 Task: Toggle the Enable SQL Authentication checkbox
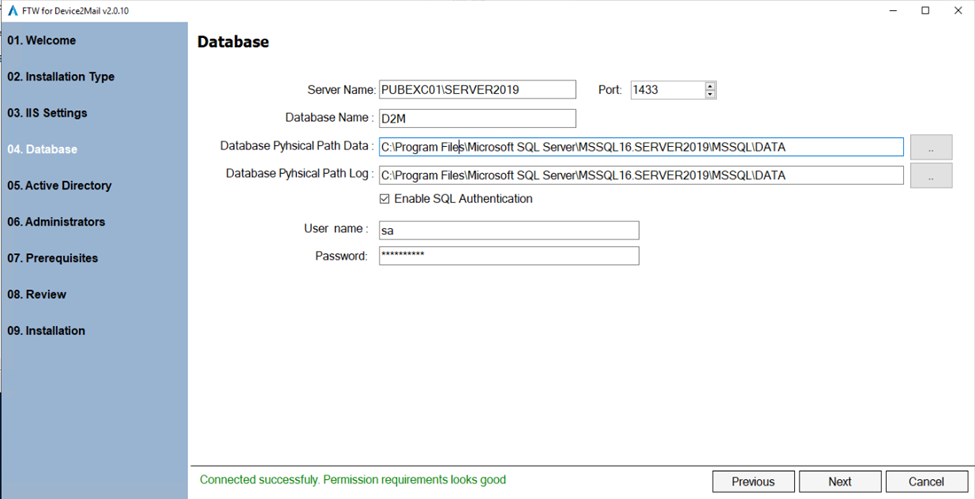pyautogui.click(x=385, y=199)
